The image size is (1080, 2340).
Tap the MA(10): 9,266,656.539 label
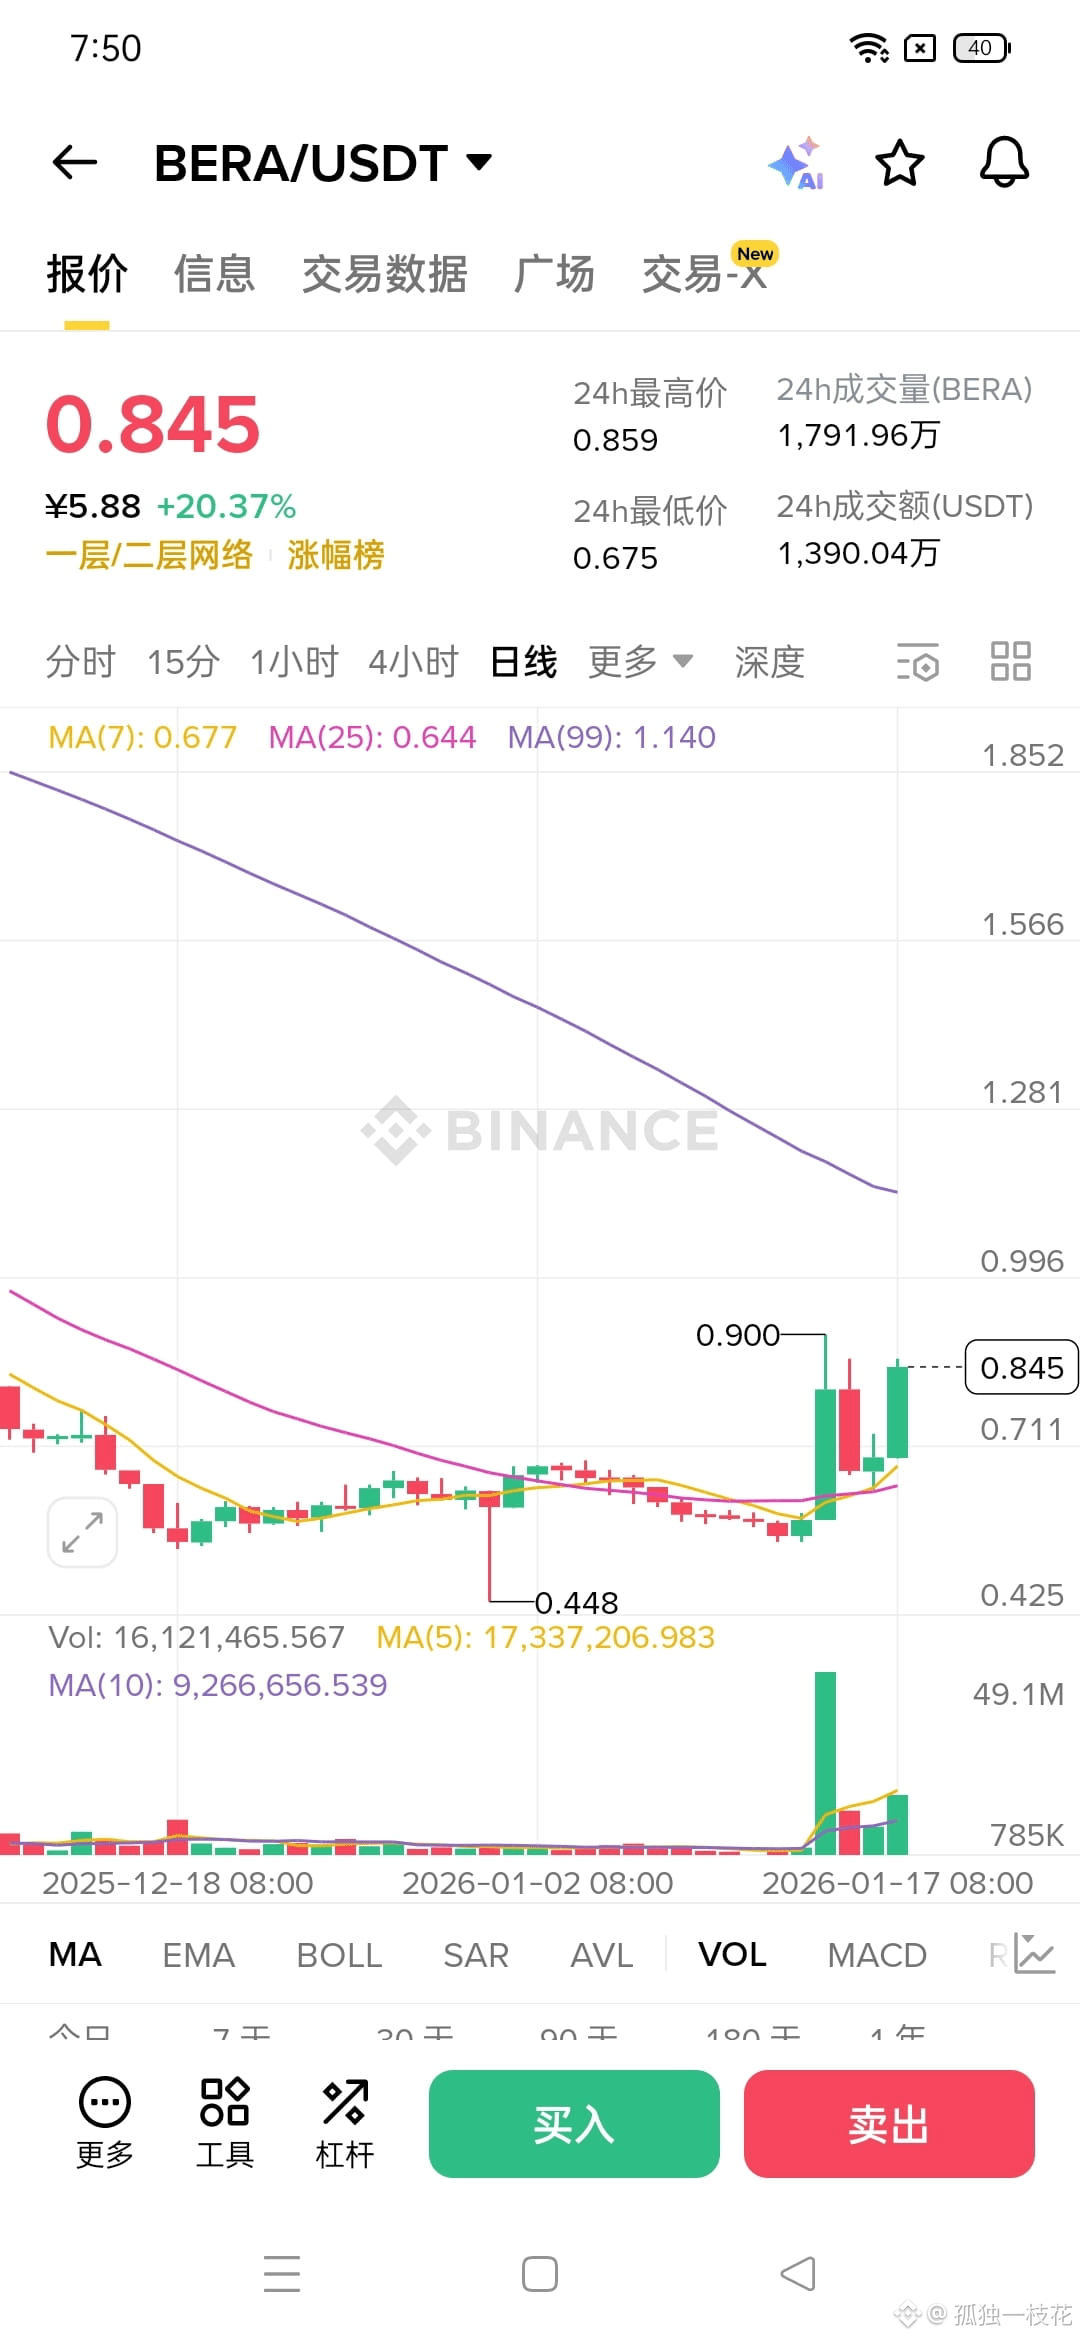click(x=217, y=1685)
